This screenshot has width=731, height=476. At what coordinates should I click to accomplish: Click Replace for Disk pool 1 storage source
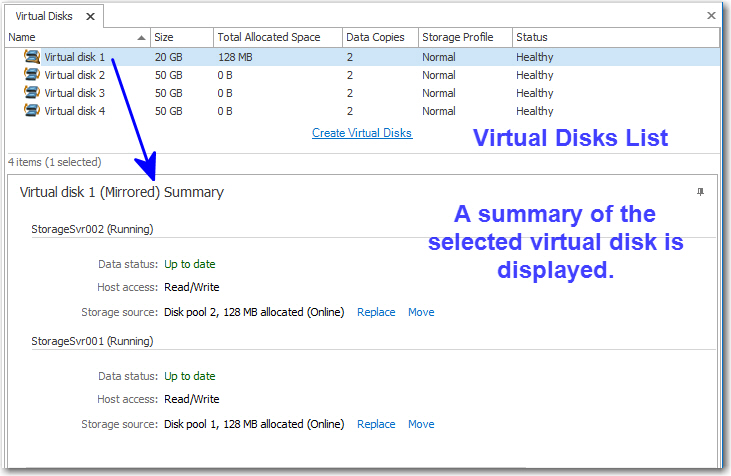tap(376, 424)
